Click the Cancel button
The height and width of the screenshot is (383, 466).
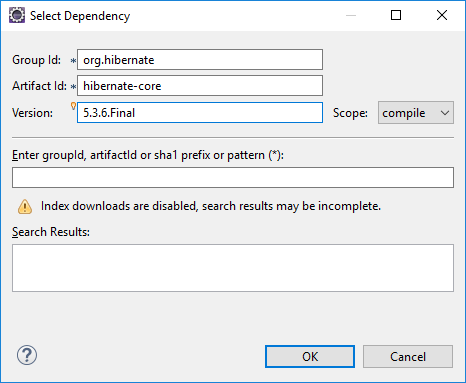pyautogui.click(x=408, y=357)
